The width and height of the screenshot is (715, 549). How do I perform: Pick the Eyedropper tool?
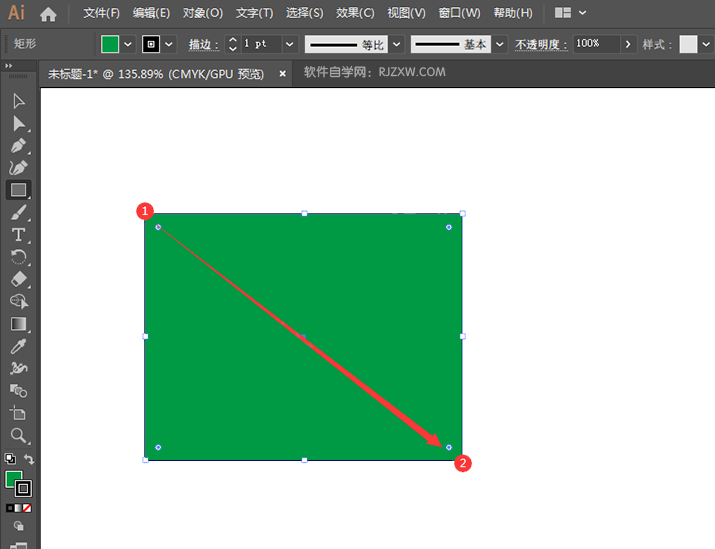click(18, 346)
